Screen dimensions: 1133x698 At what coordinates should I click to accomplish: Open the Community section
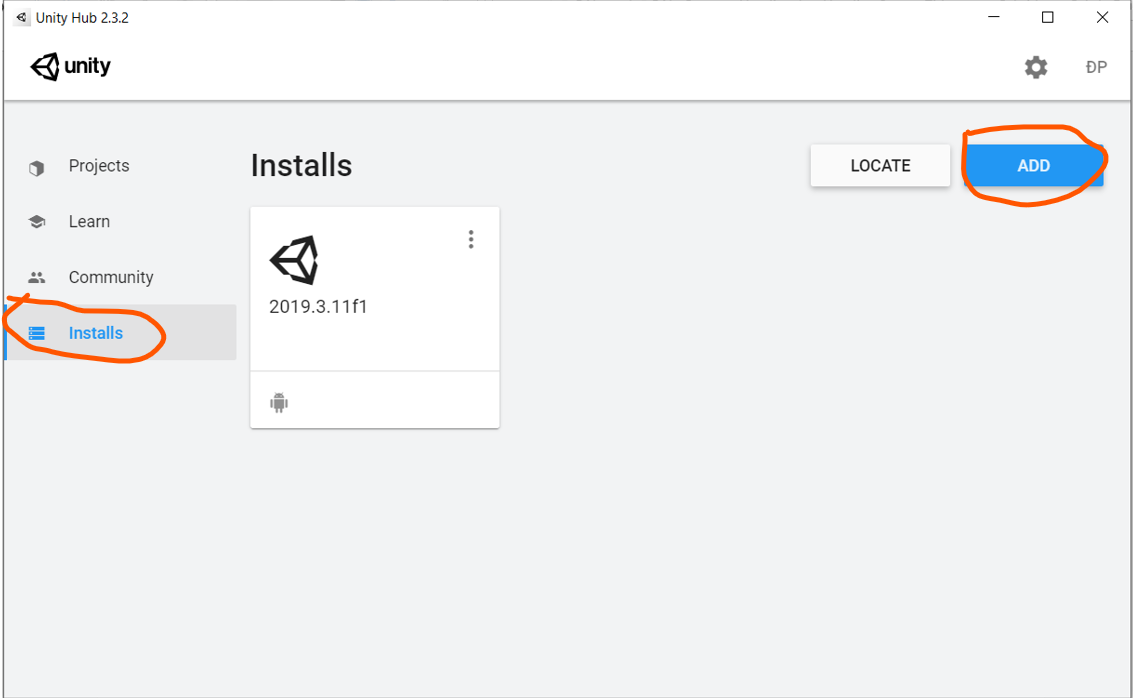(x=111, y=277)
